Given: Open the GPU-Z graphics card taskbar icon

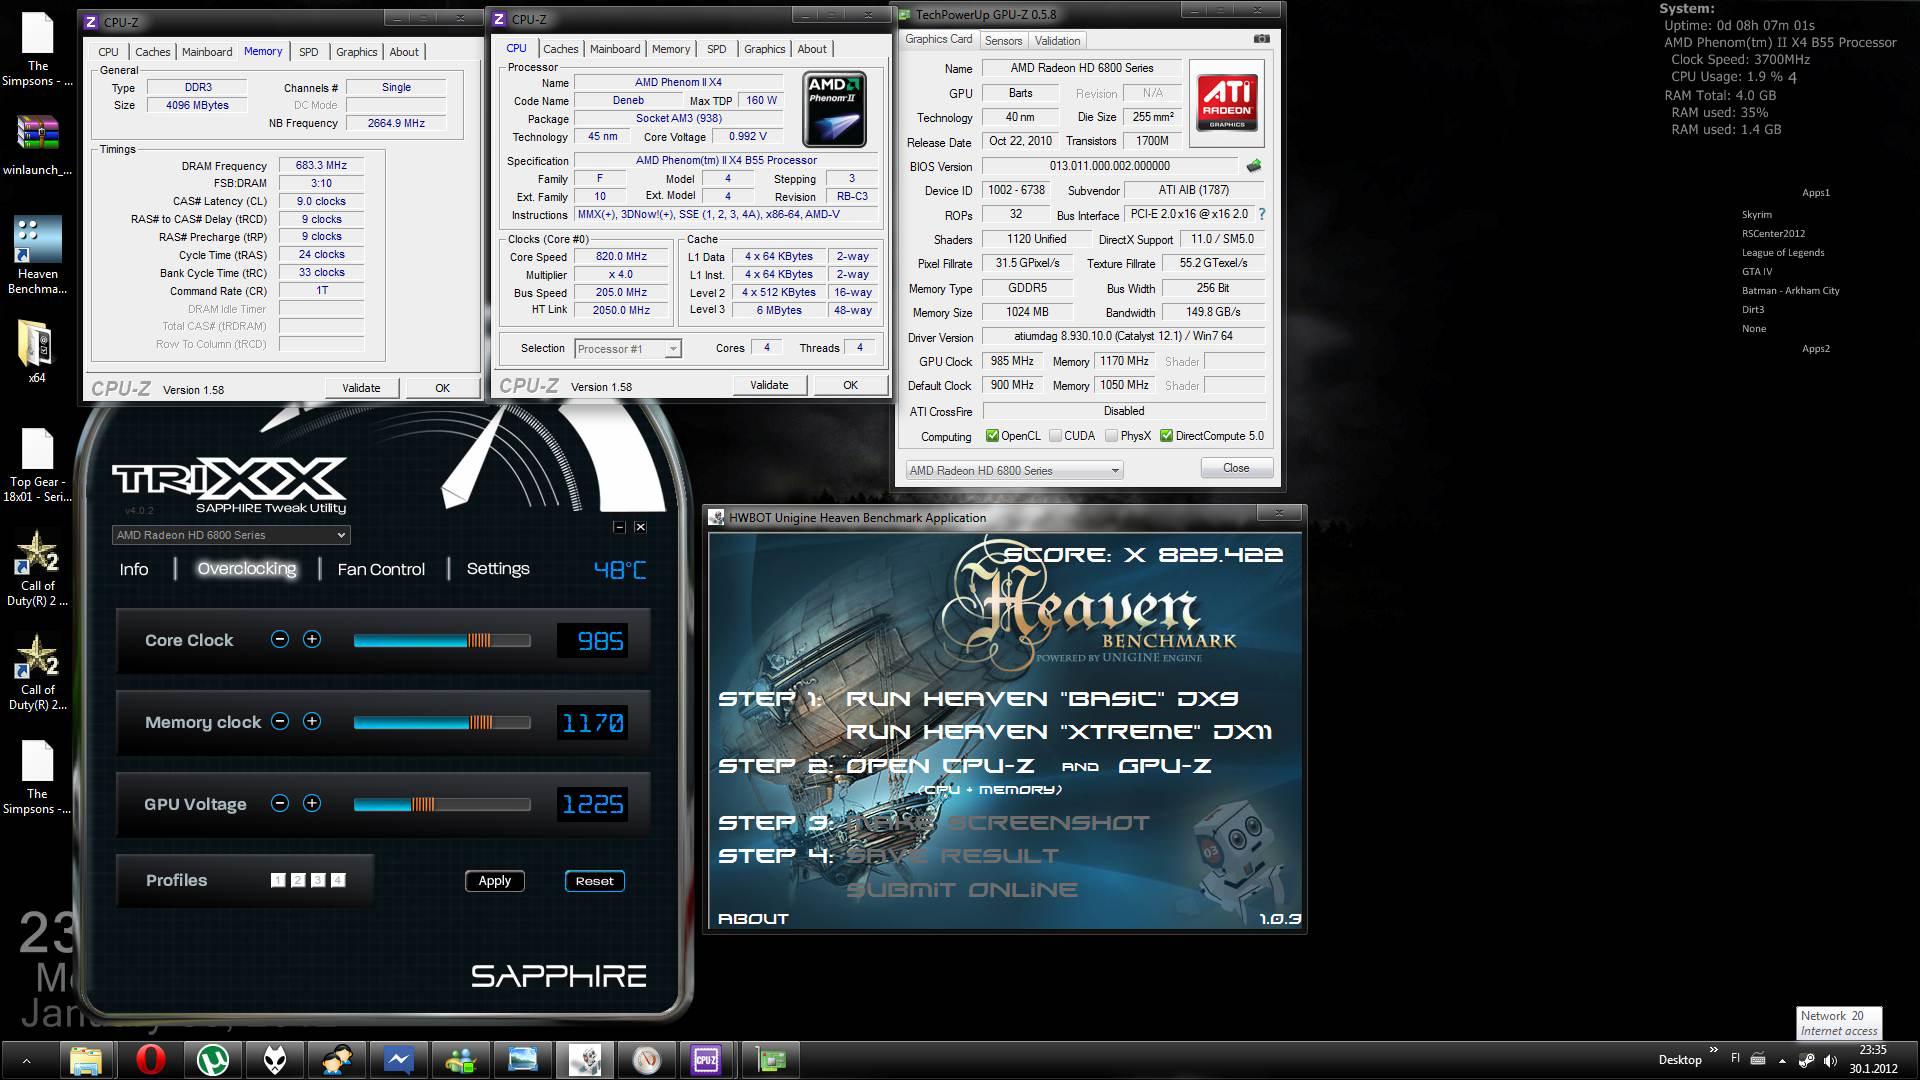Looking at the screenshot, I should click(770, 1059).
